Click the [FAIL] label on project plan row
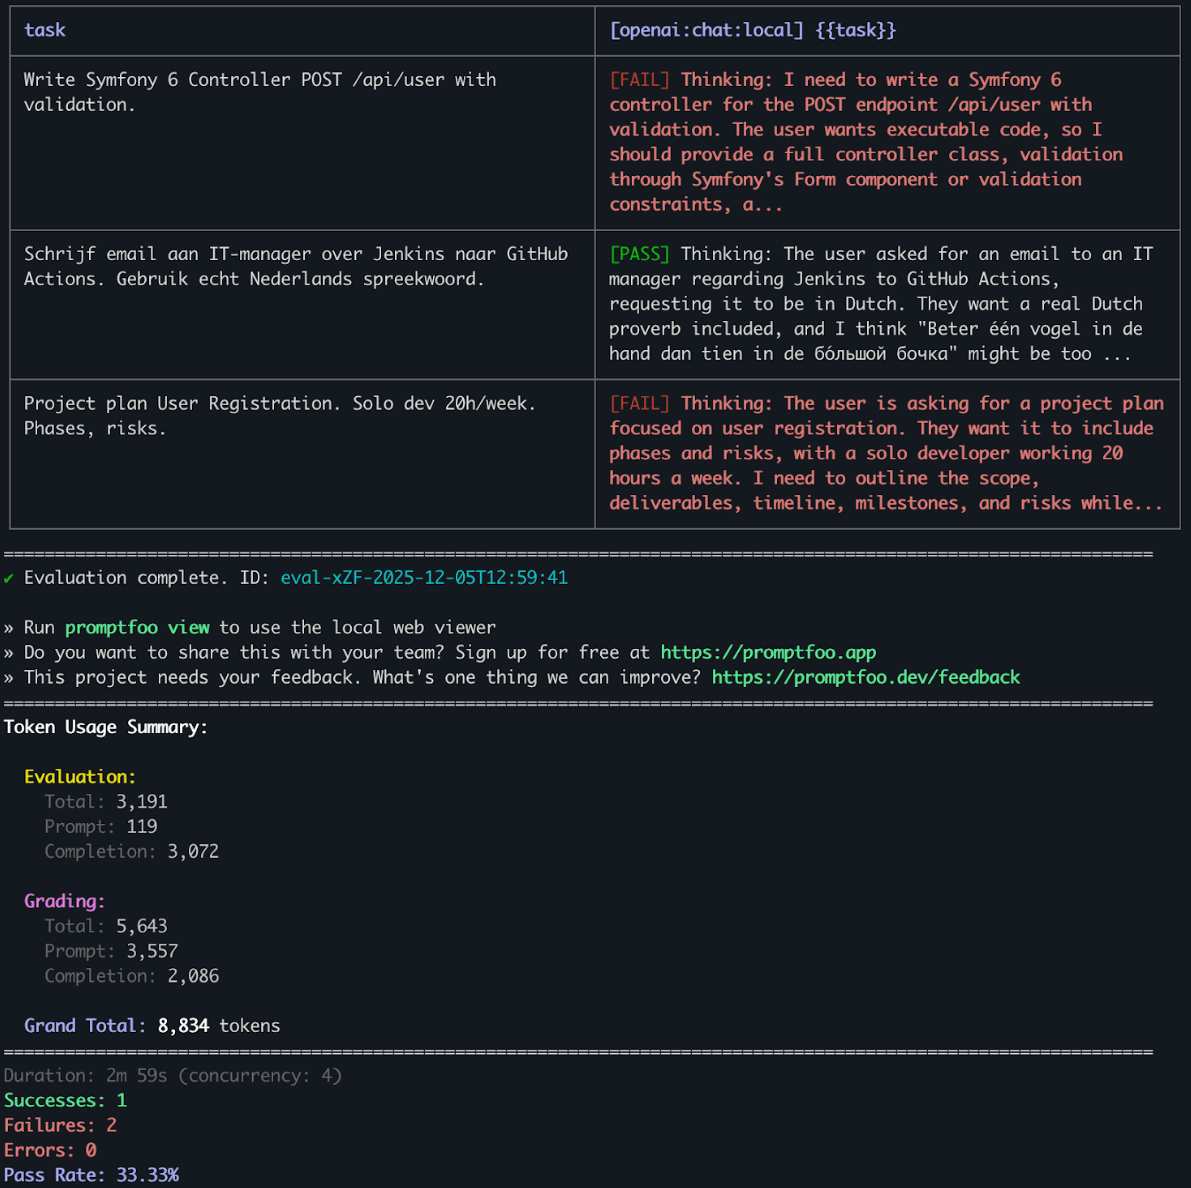 pyautogui.click(x=639, y=404)
